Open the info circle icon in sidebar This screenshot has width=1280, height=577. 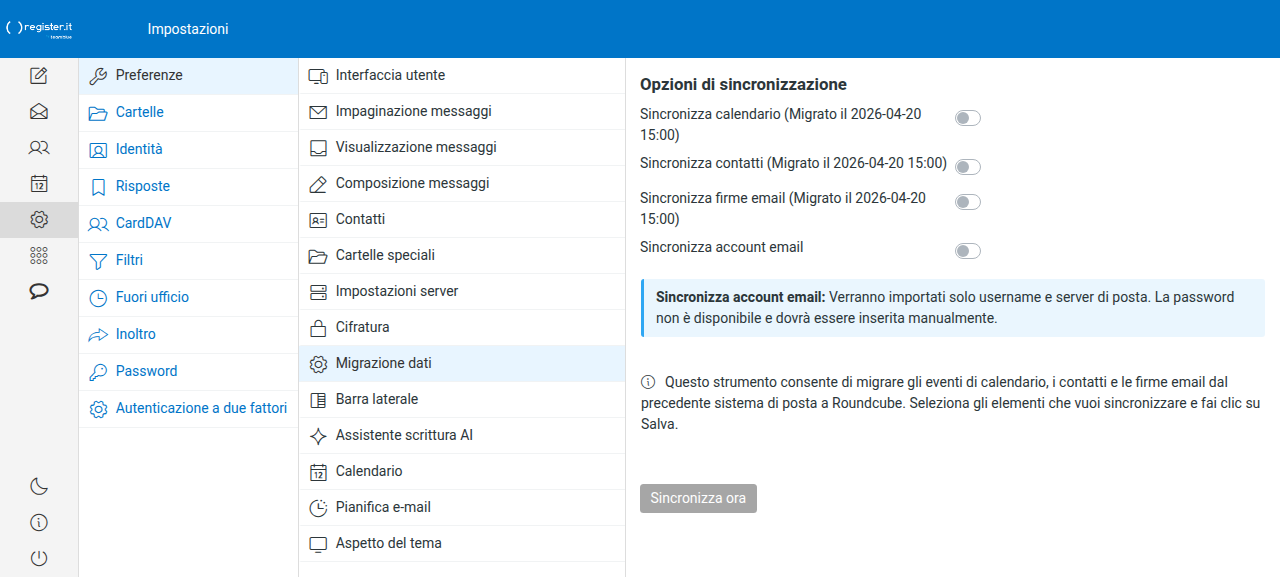click(39, 522)
